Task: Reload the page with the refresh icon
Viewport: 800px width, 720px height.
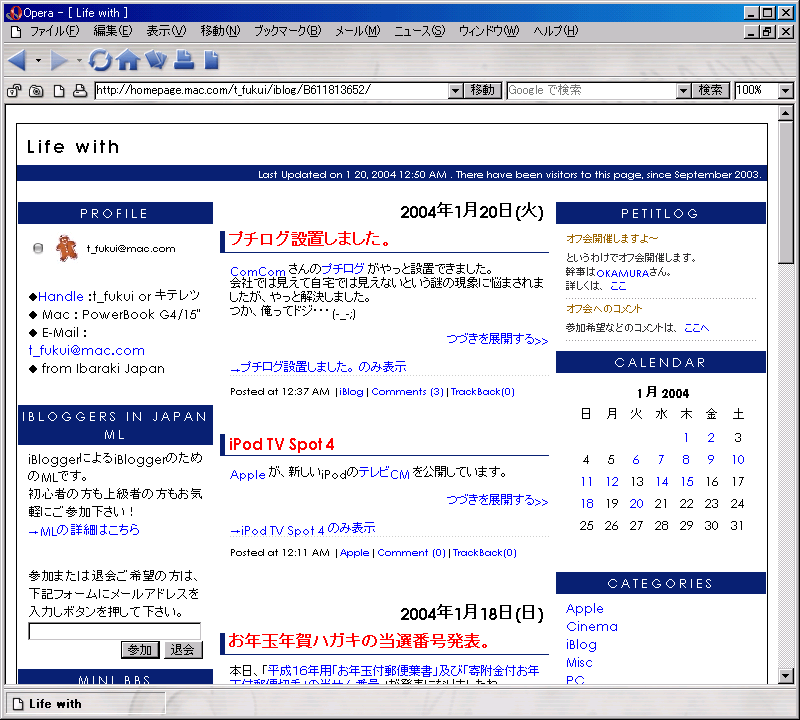Action: pos(100,60)
